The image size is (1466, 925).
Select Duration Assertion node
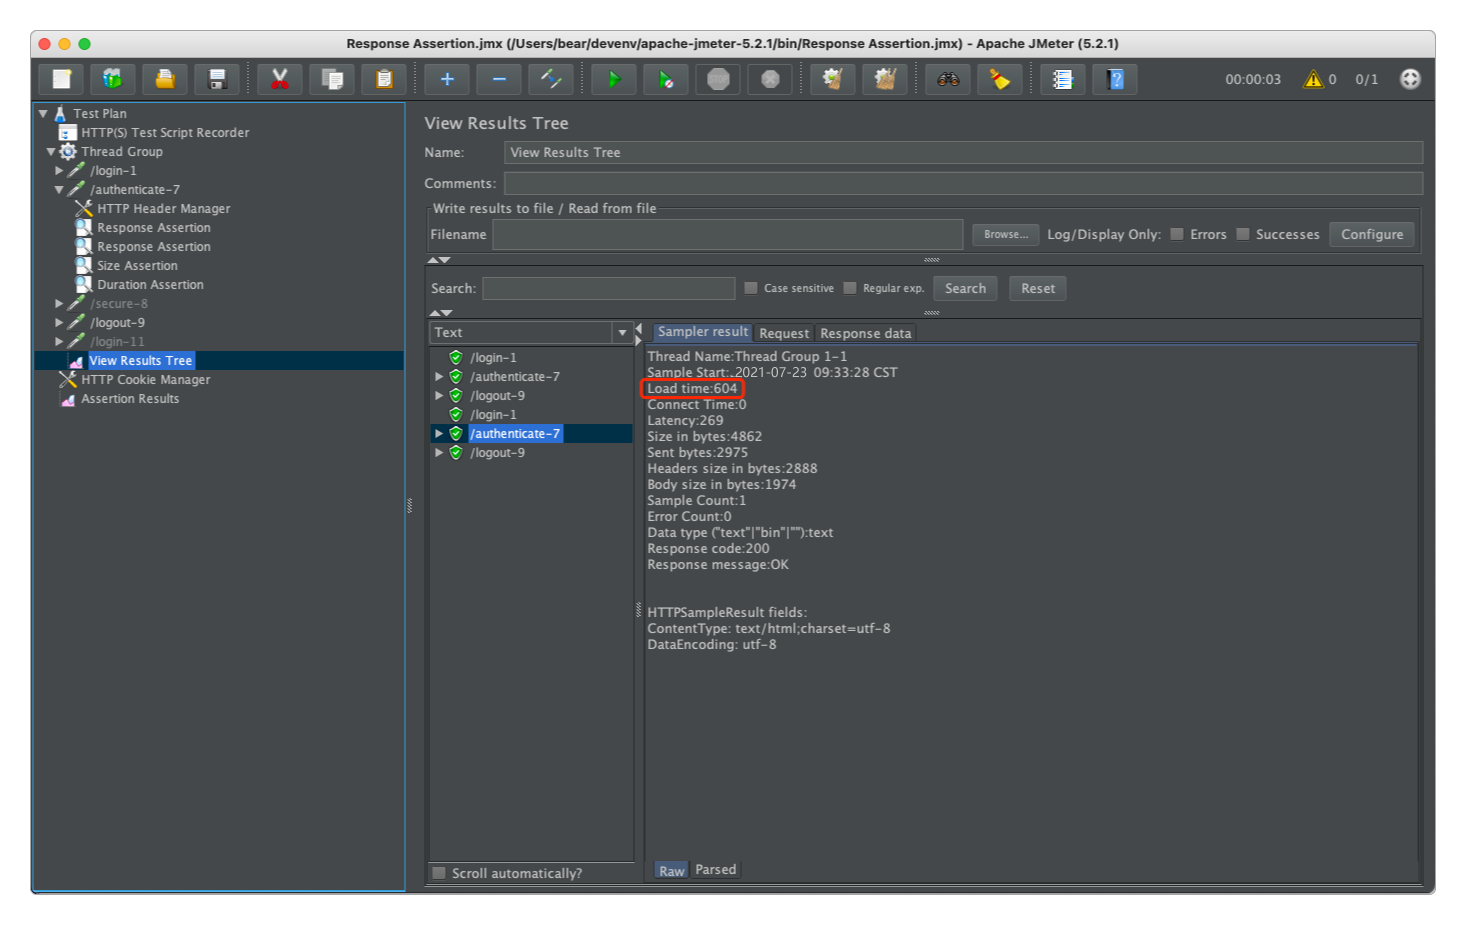(150, 285)
